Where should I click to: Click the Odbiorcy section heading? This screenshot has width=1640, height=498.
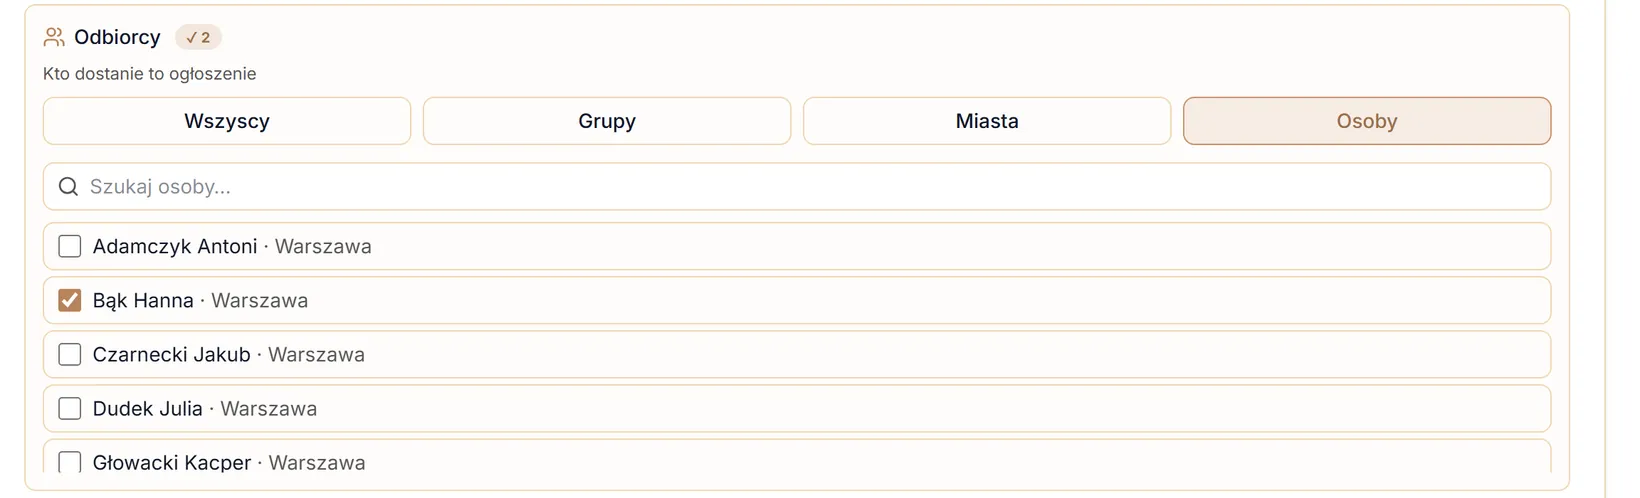(117, 37)
